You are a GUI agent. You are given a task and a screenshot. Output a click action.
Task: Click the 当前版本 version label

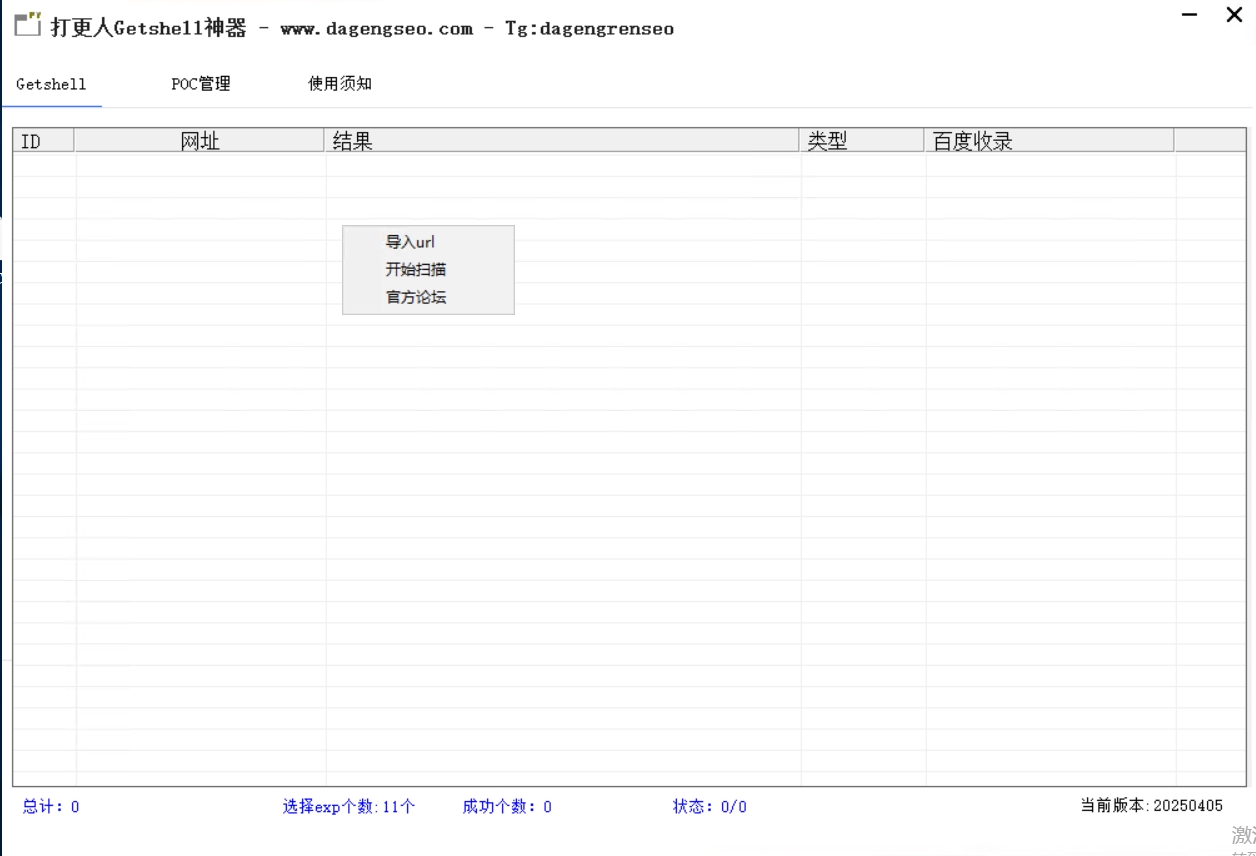click(x=1151, y=806)
